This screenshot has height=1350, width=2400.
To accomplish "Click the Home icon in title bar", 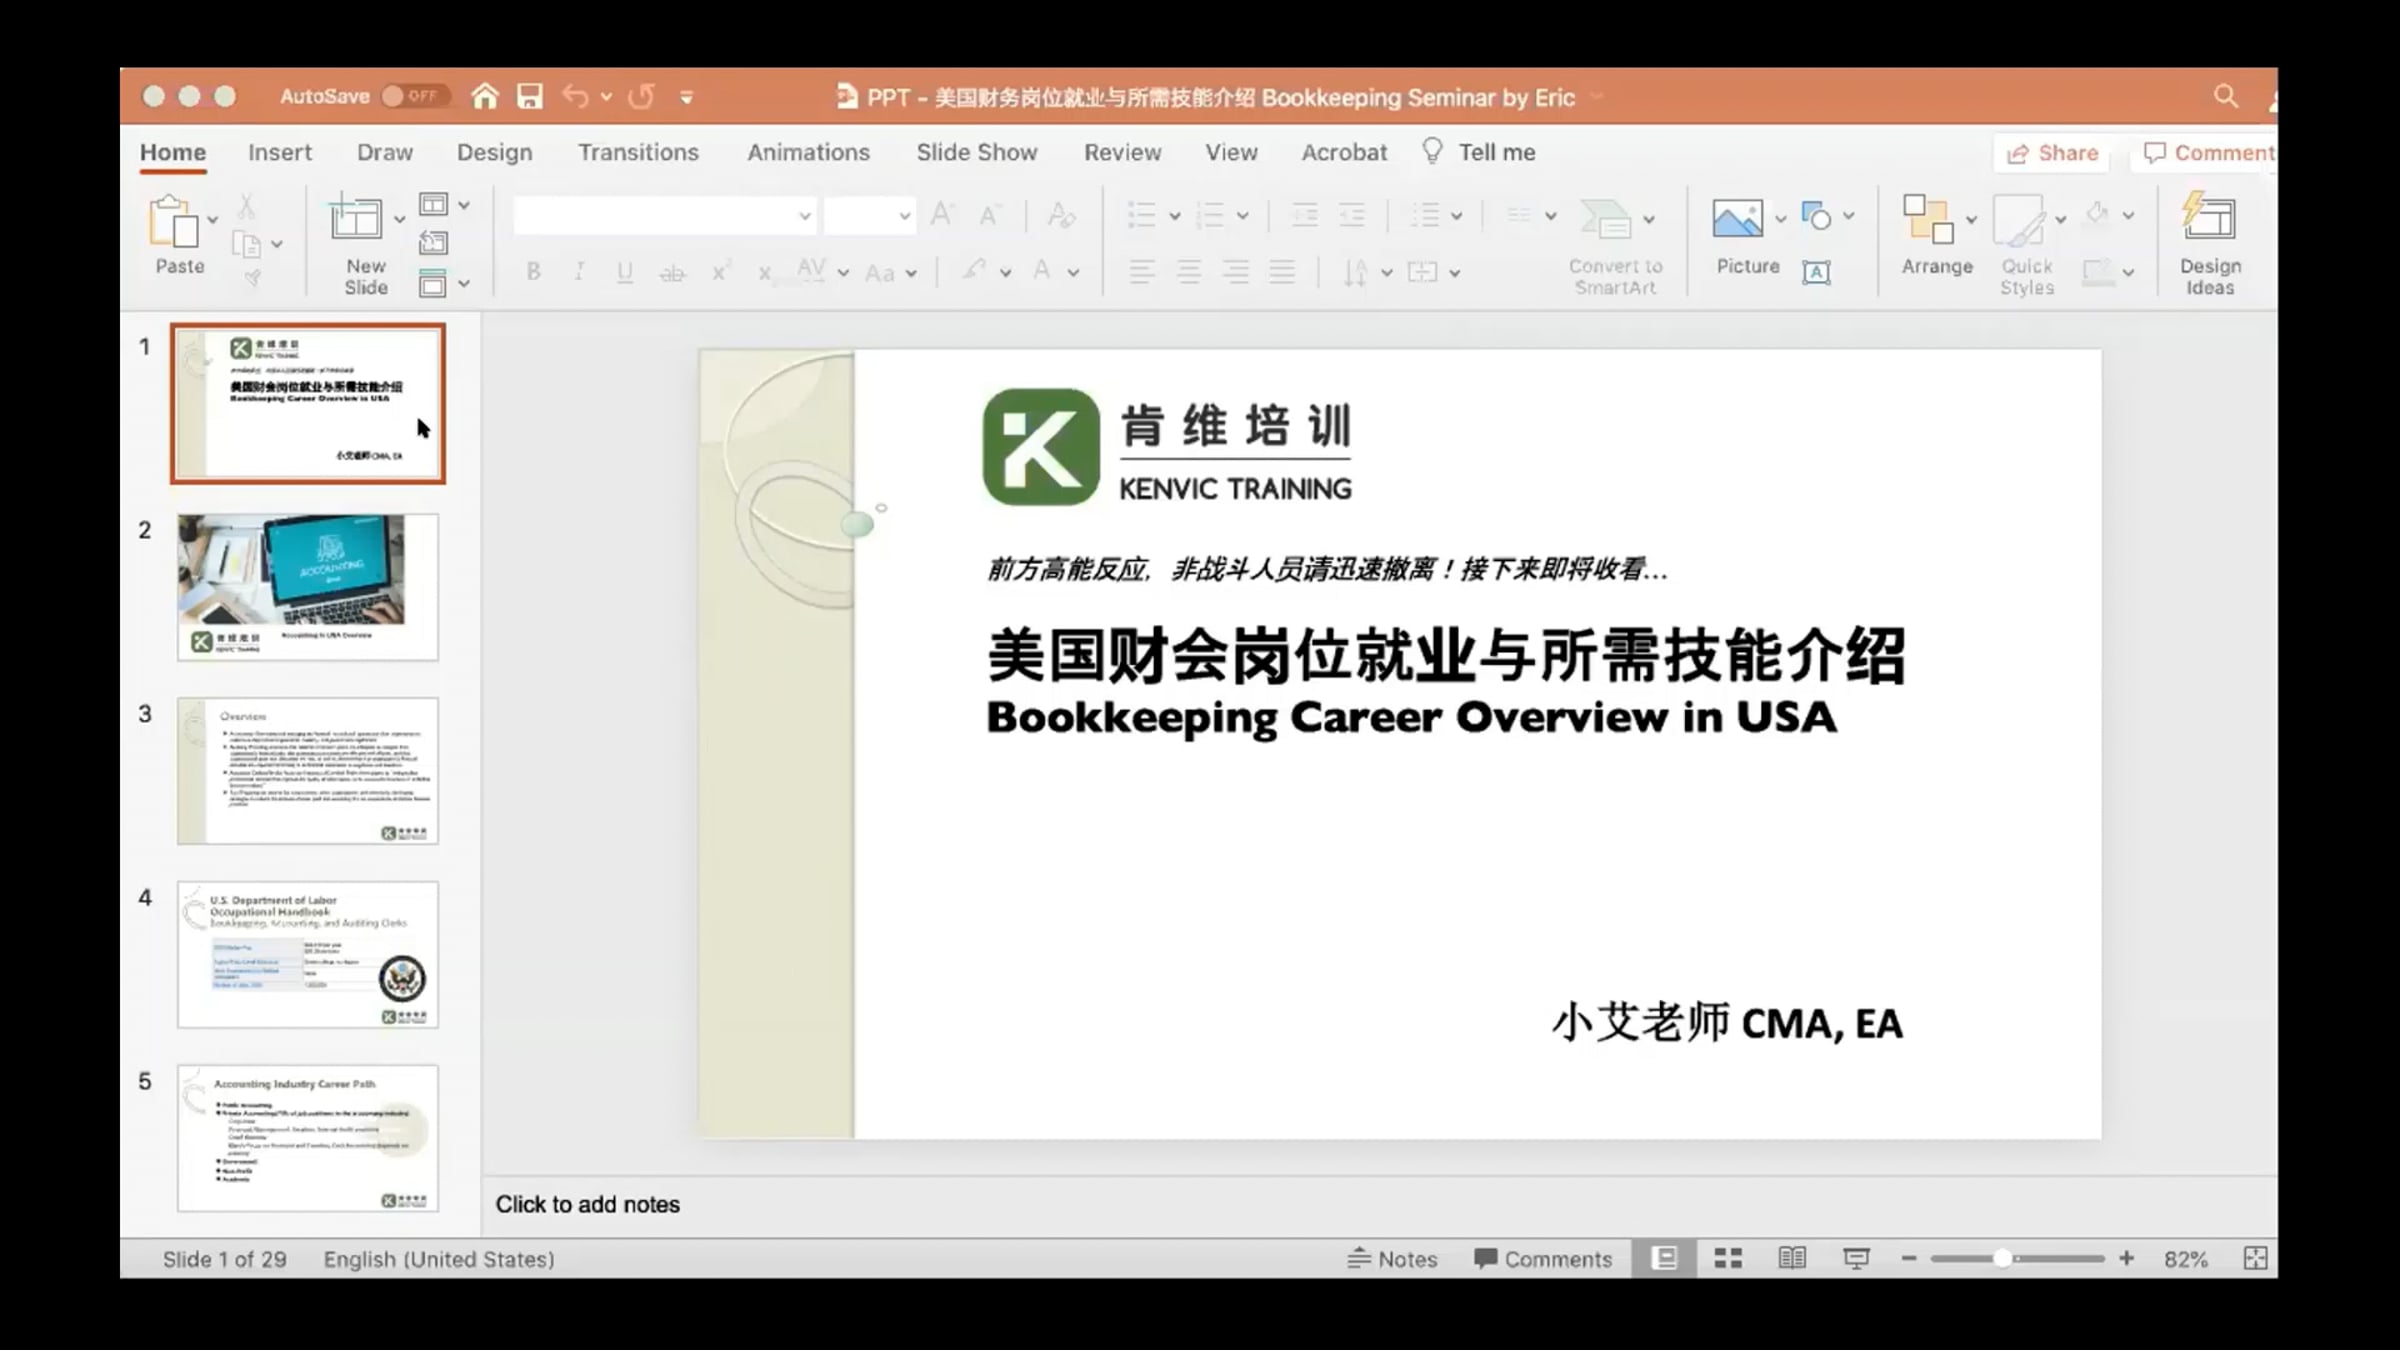I will (485, 96).
